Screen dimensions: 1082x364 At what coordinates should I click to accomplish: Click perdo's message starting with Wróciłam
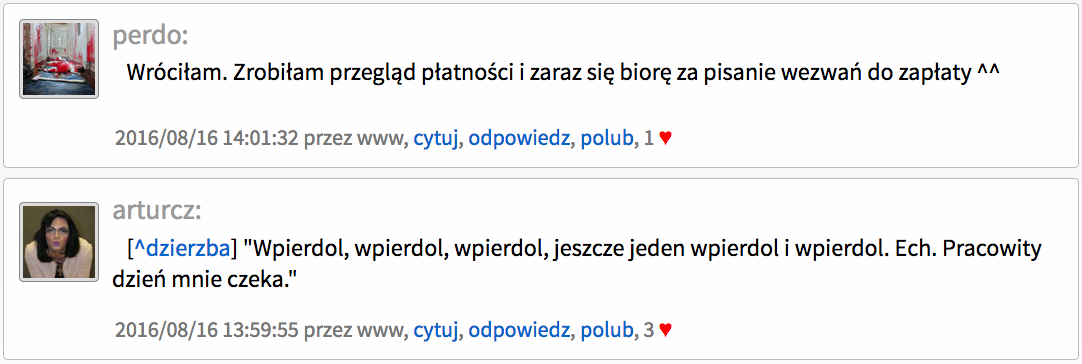tap(563, 73)
